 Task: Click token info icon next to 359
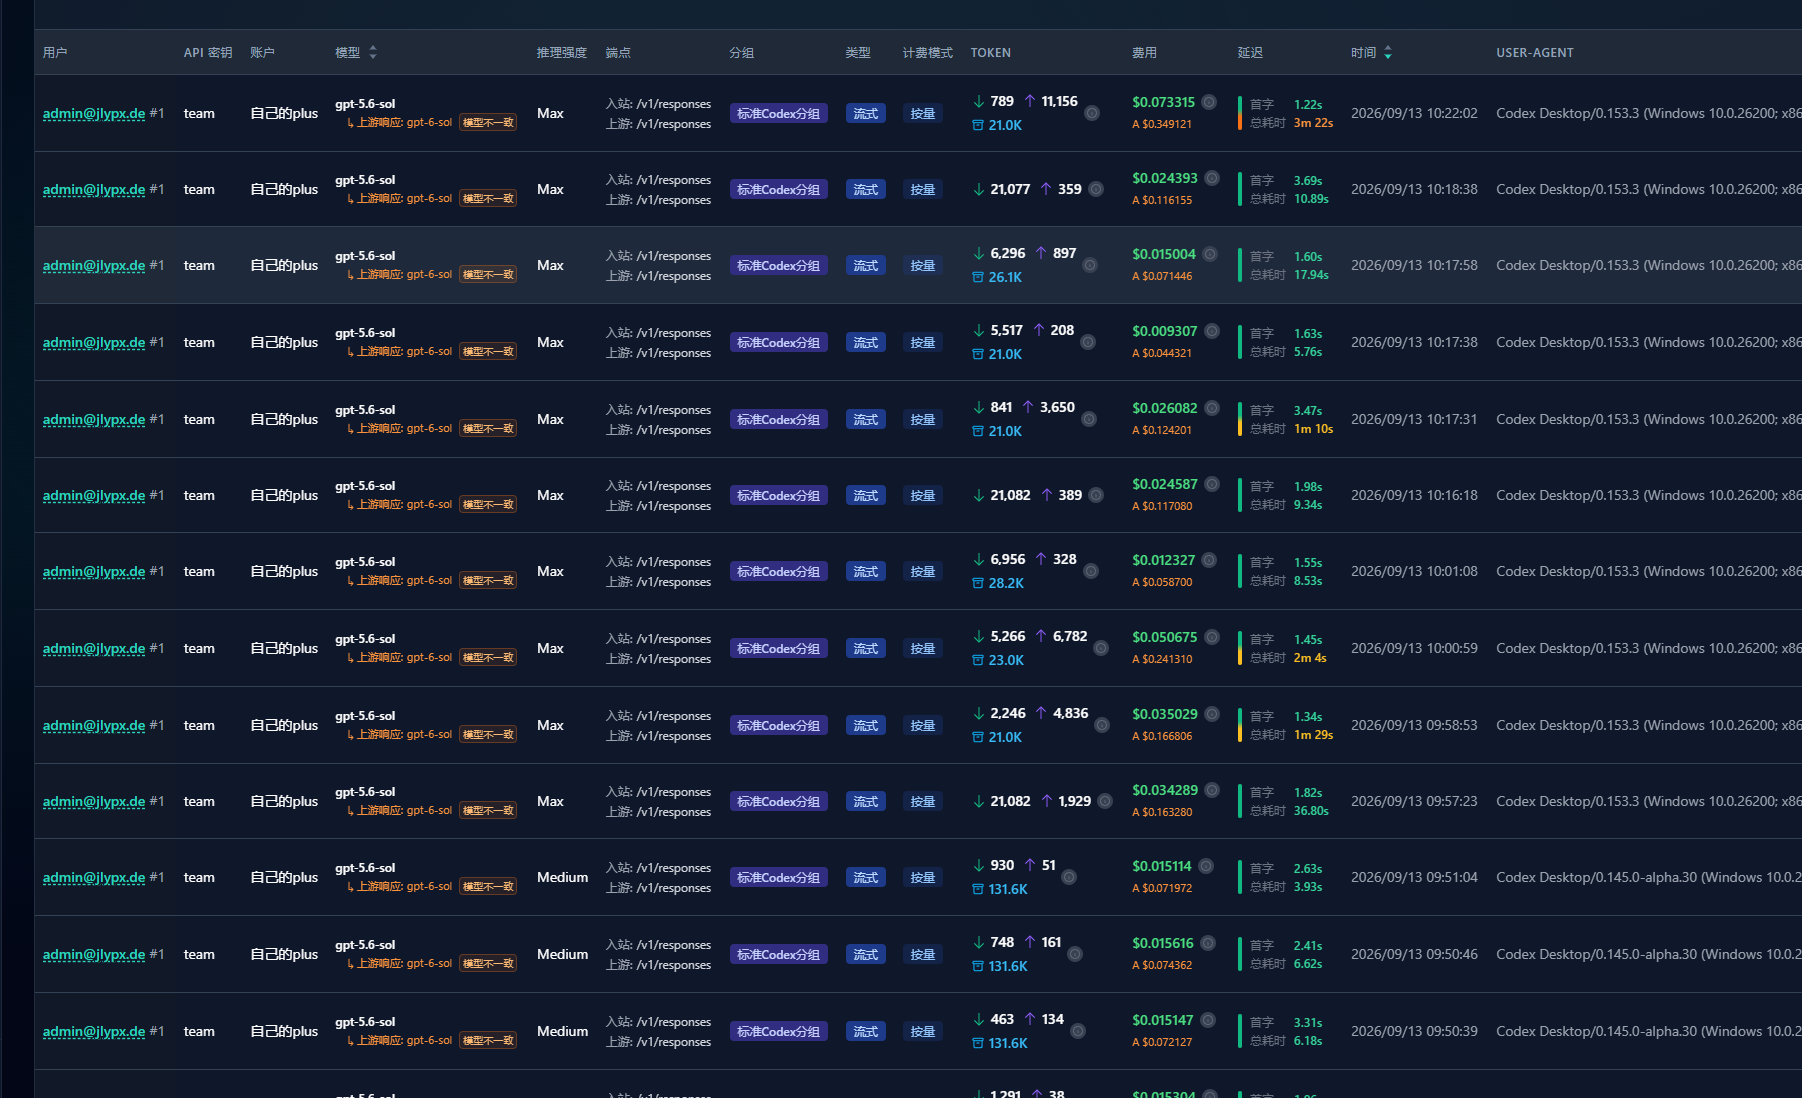[x=1096, y=189]
